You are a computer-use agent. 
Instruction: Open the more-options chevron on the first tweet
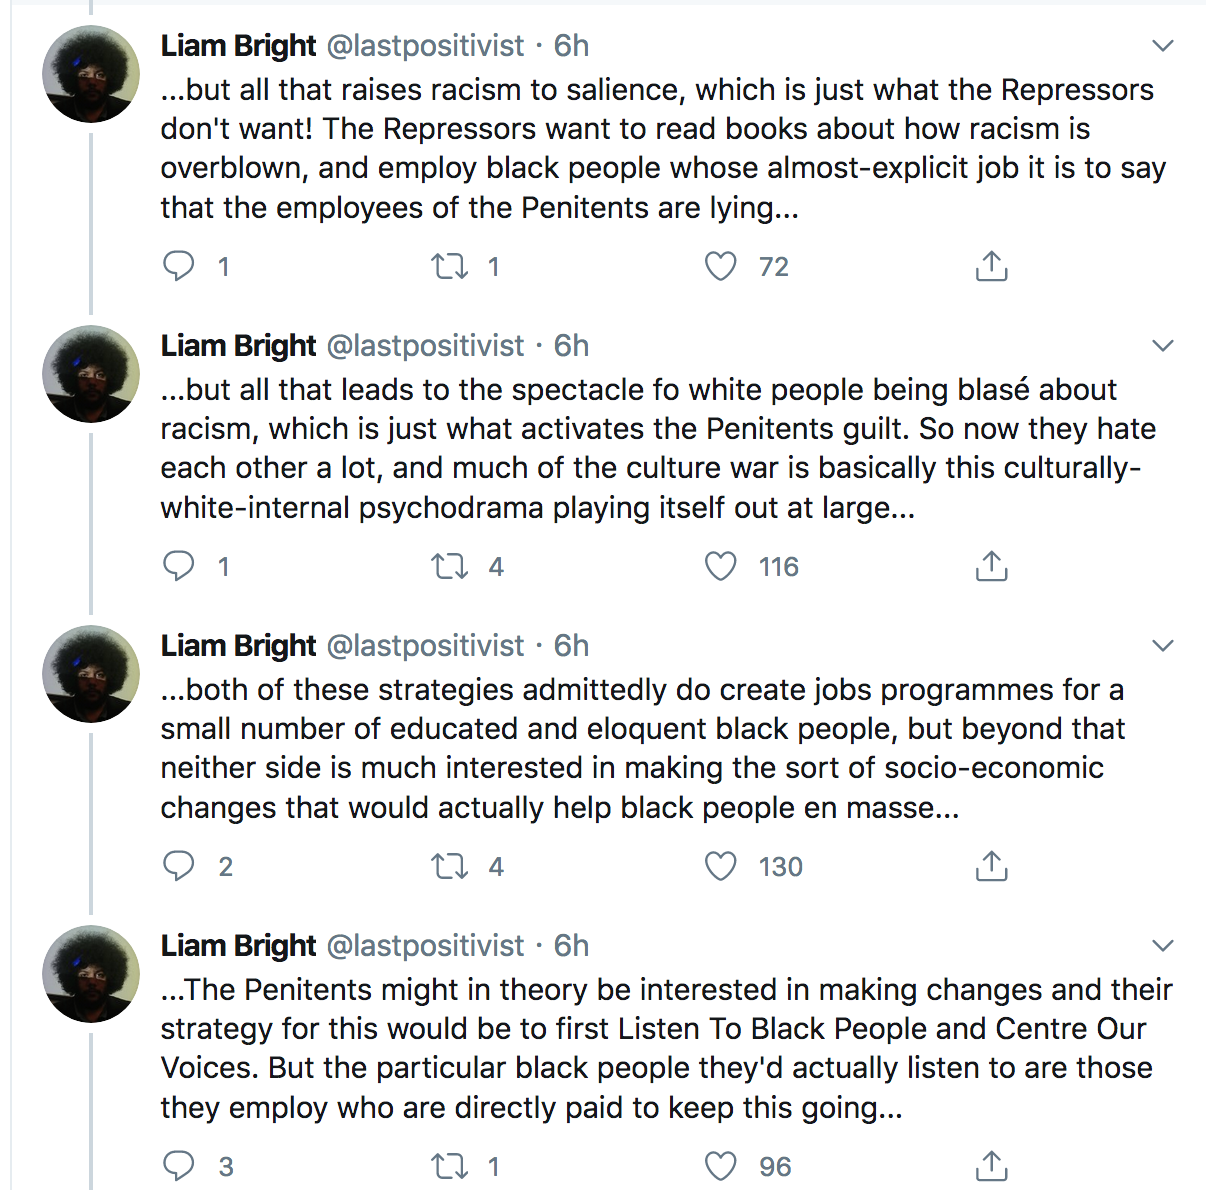click(x=1162, y=46)
